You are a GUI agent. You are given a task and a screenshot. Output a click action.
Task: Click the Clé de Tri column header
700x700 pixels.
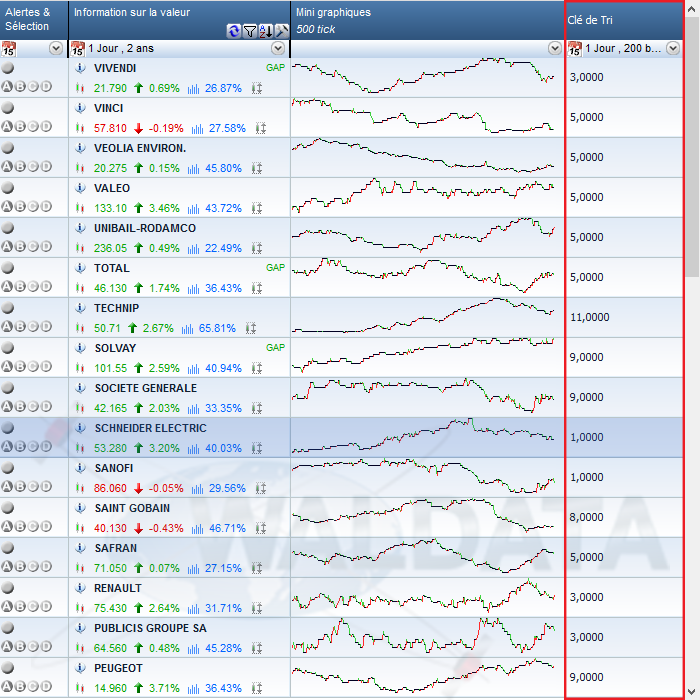[x=624, y=20]
